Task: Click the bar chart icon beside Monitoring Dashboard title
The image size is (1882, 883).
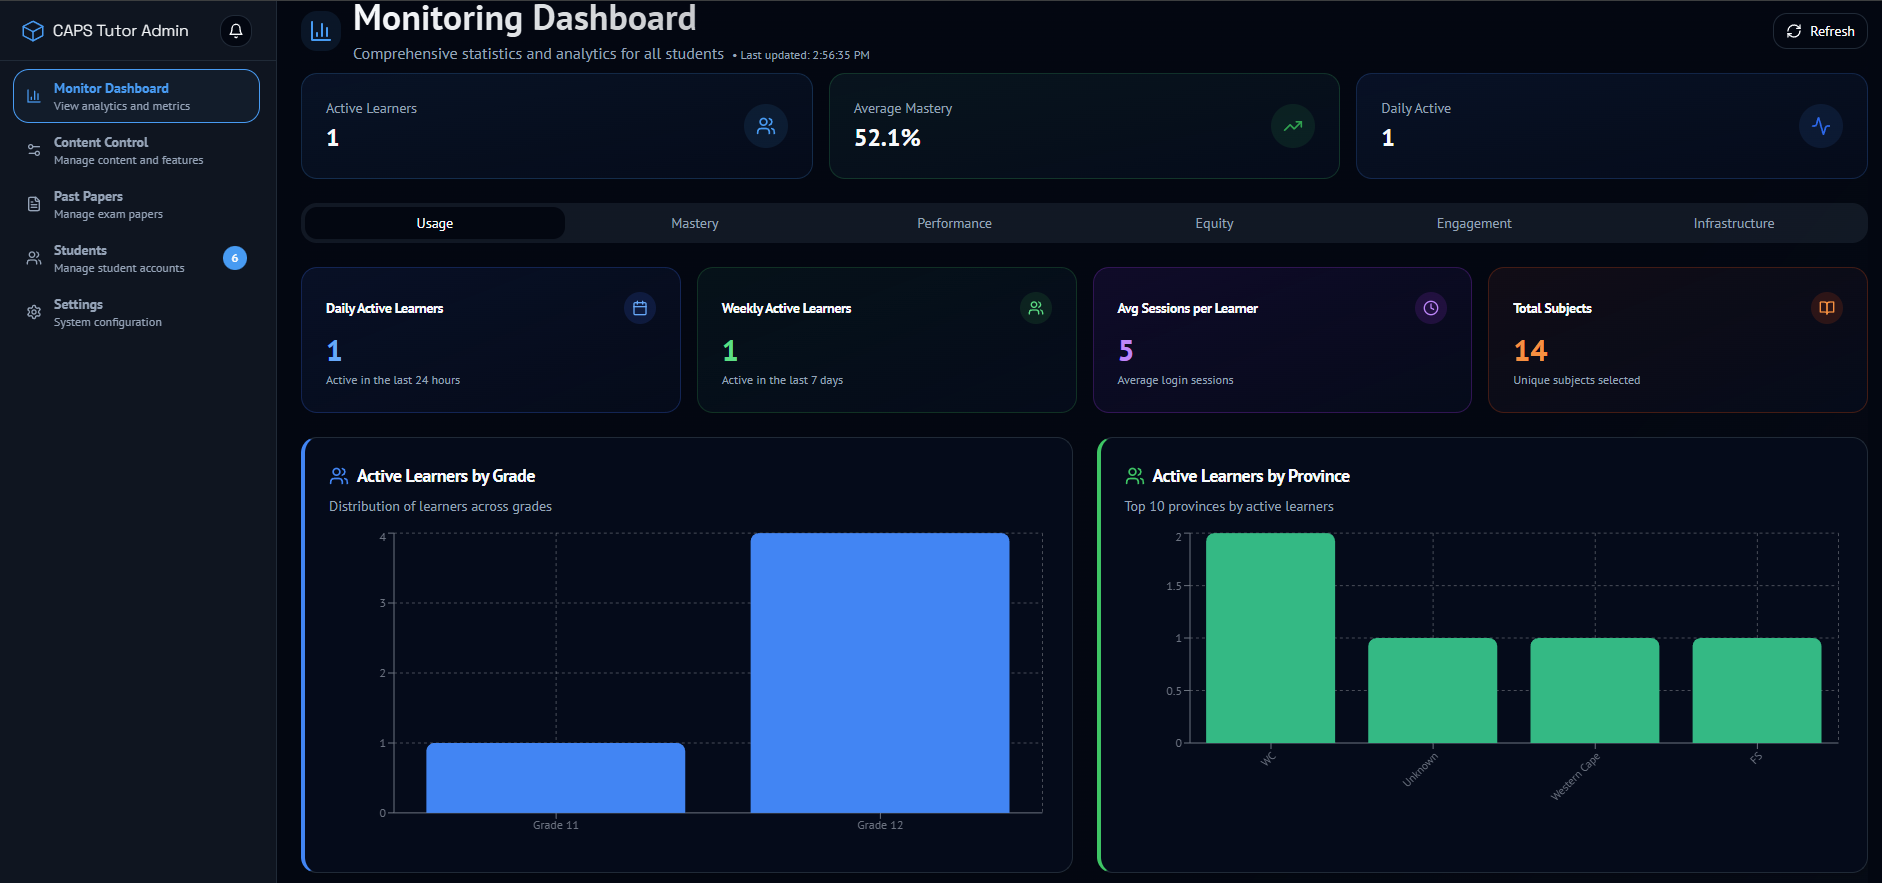Action: click(x=320, y=31)
